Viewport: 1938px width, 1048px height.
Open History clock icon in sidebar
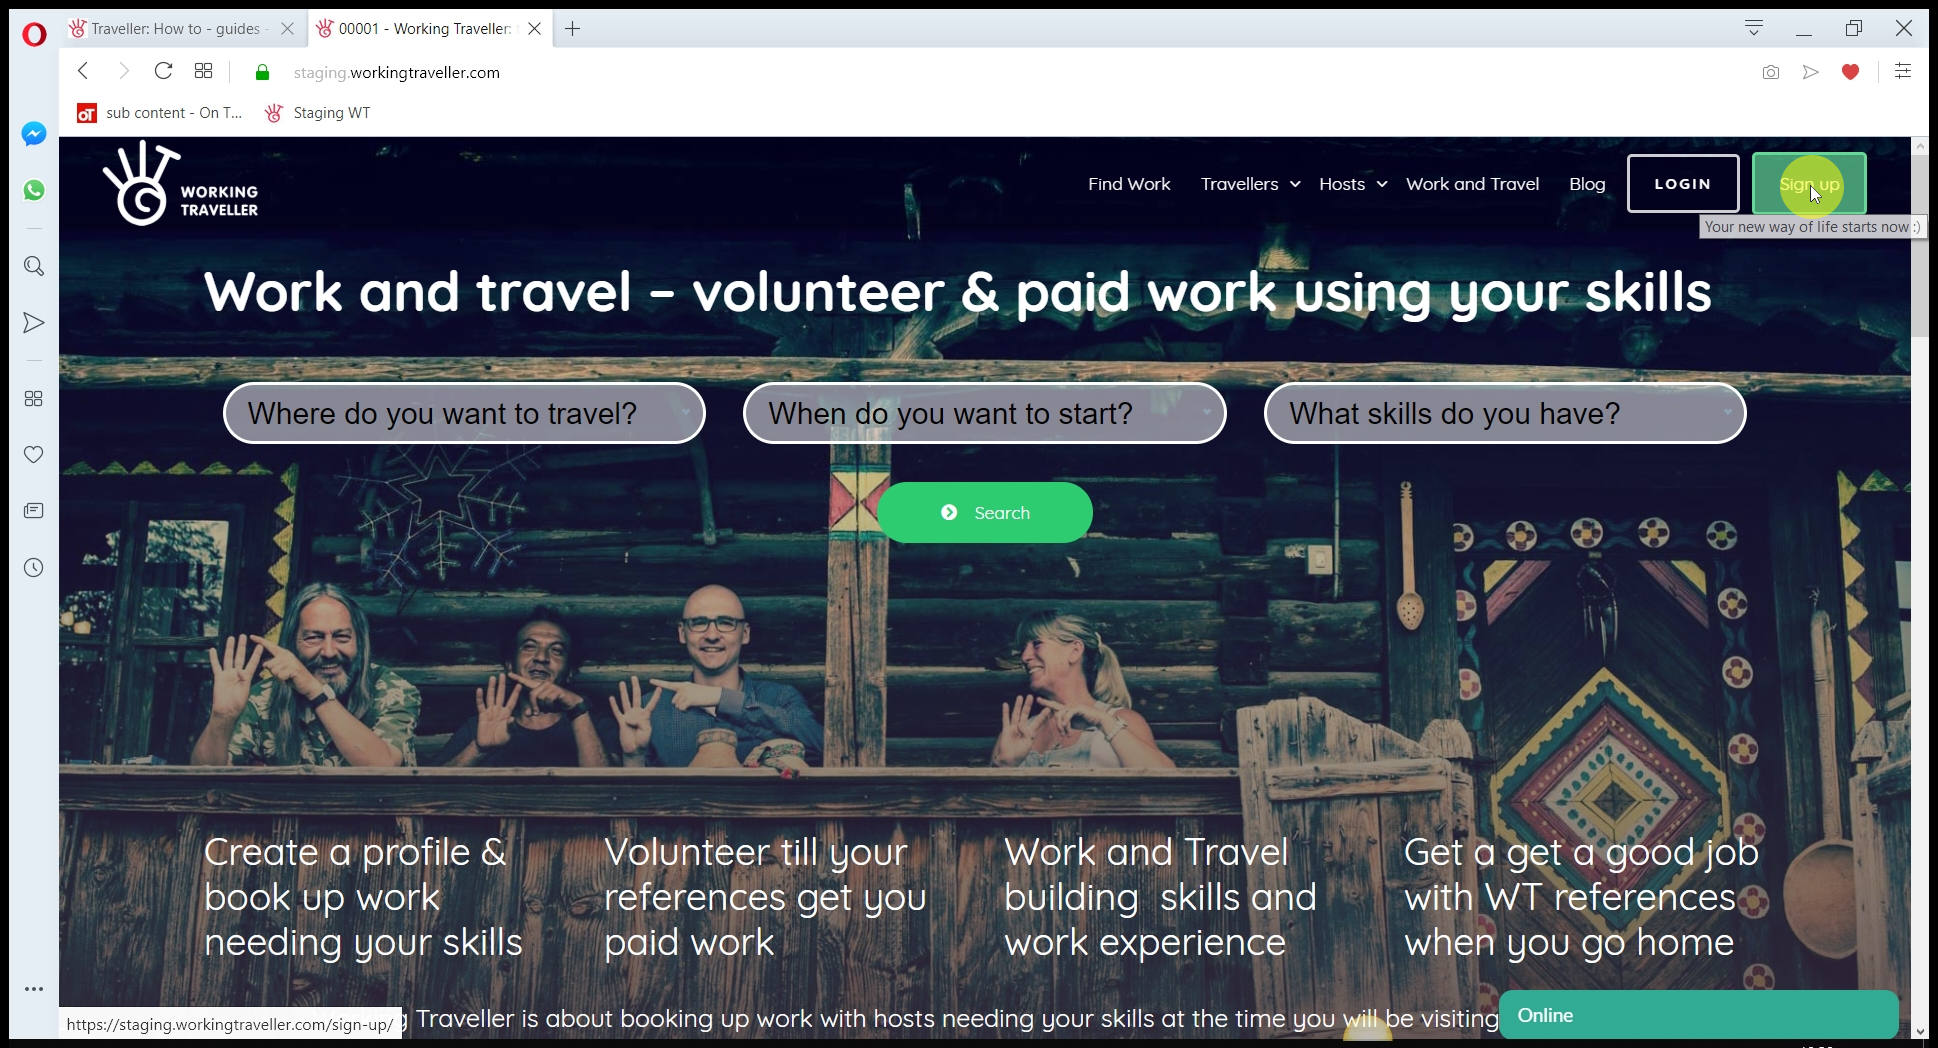point(34,568)
